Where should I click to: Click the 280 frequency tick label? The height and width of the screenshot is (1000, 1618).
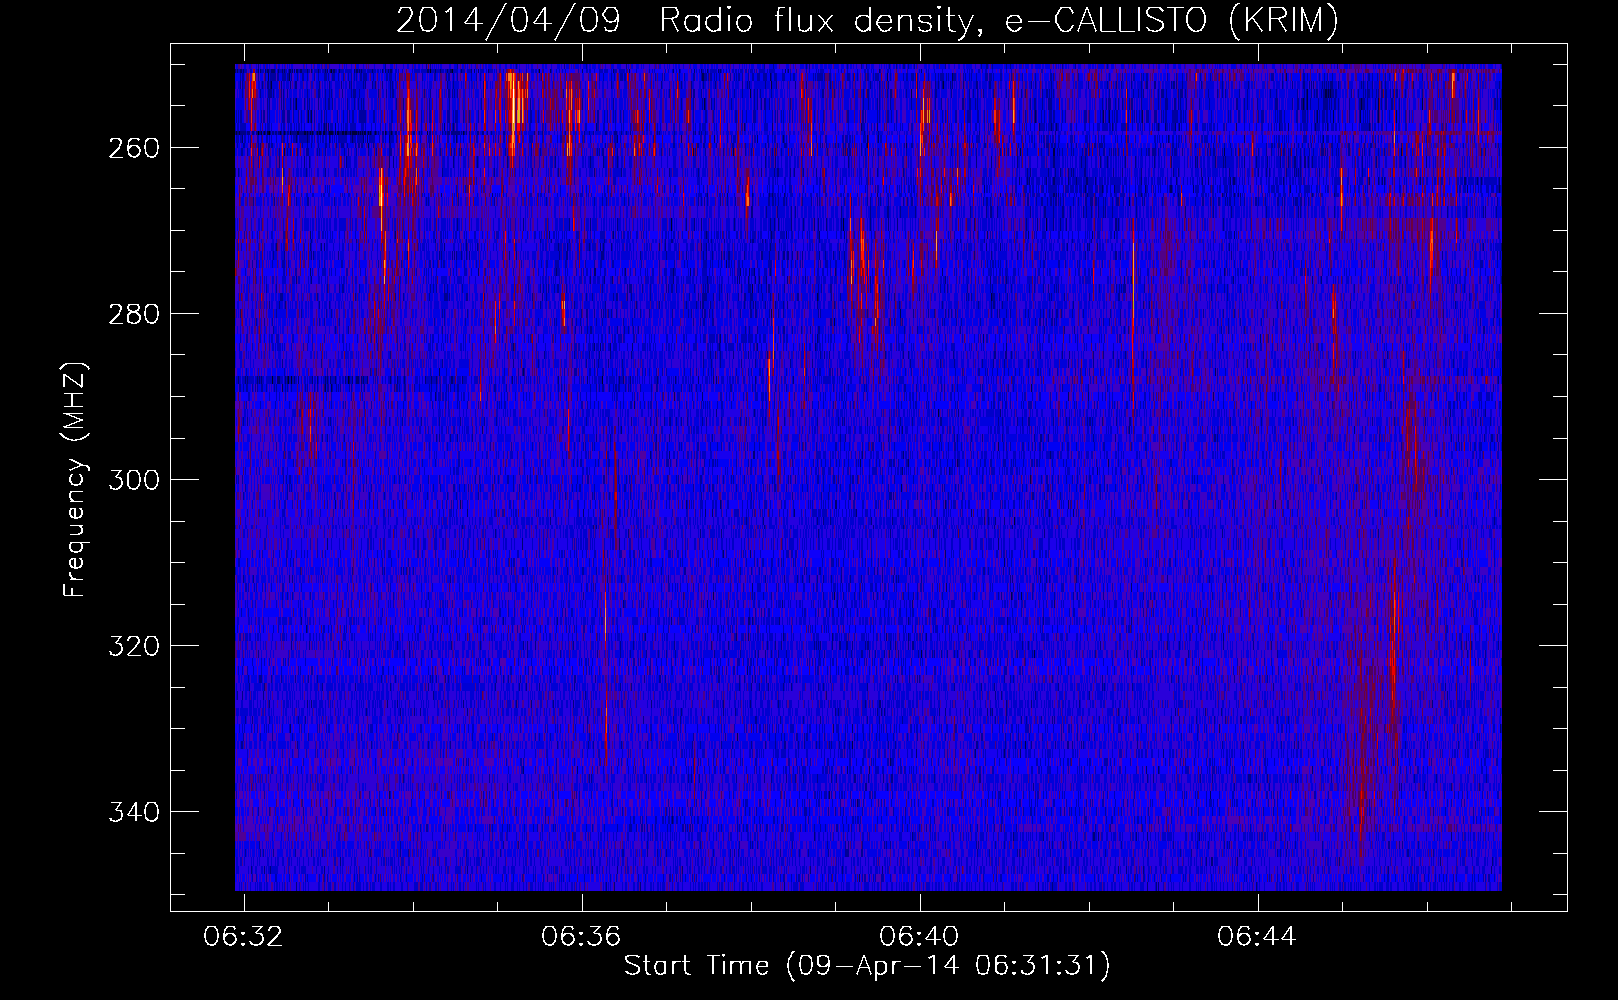pos(132,314)
